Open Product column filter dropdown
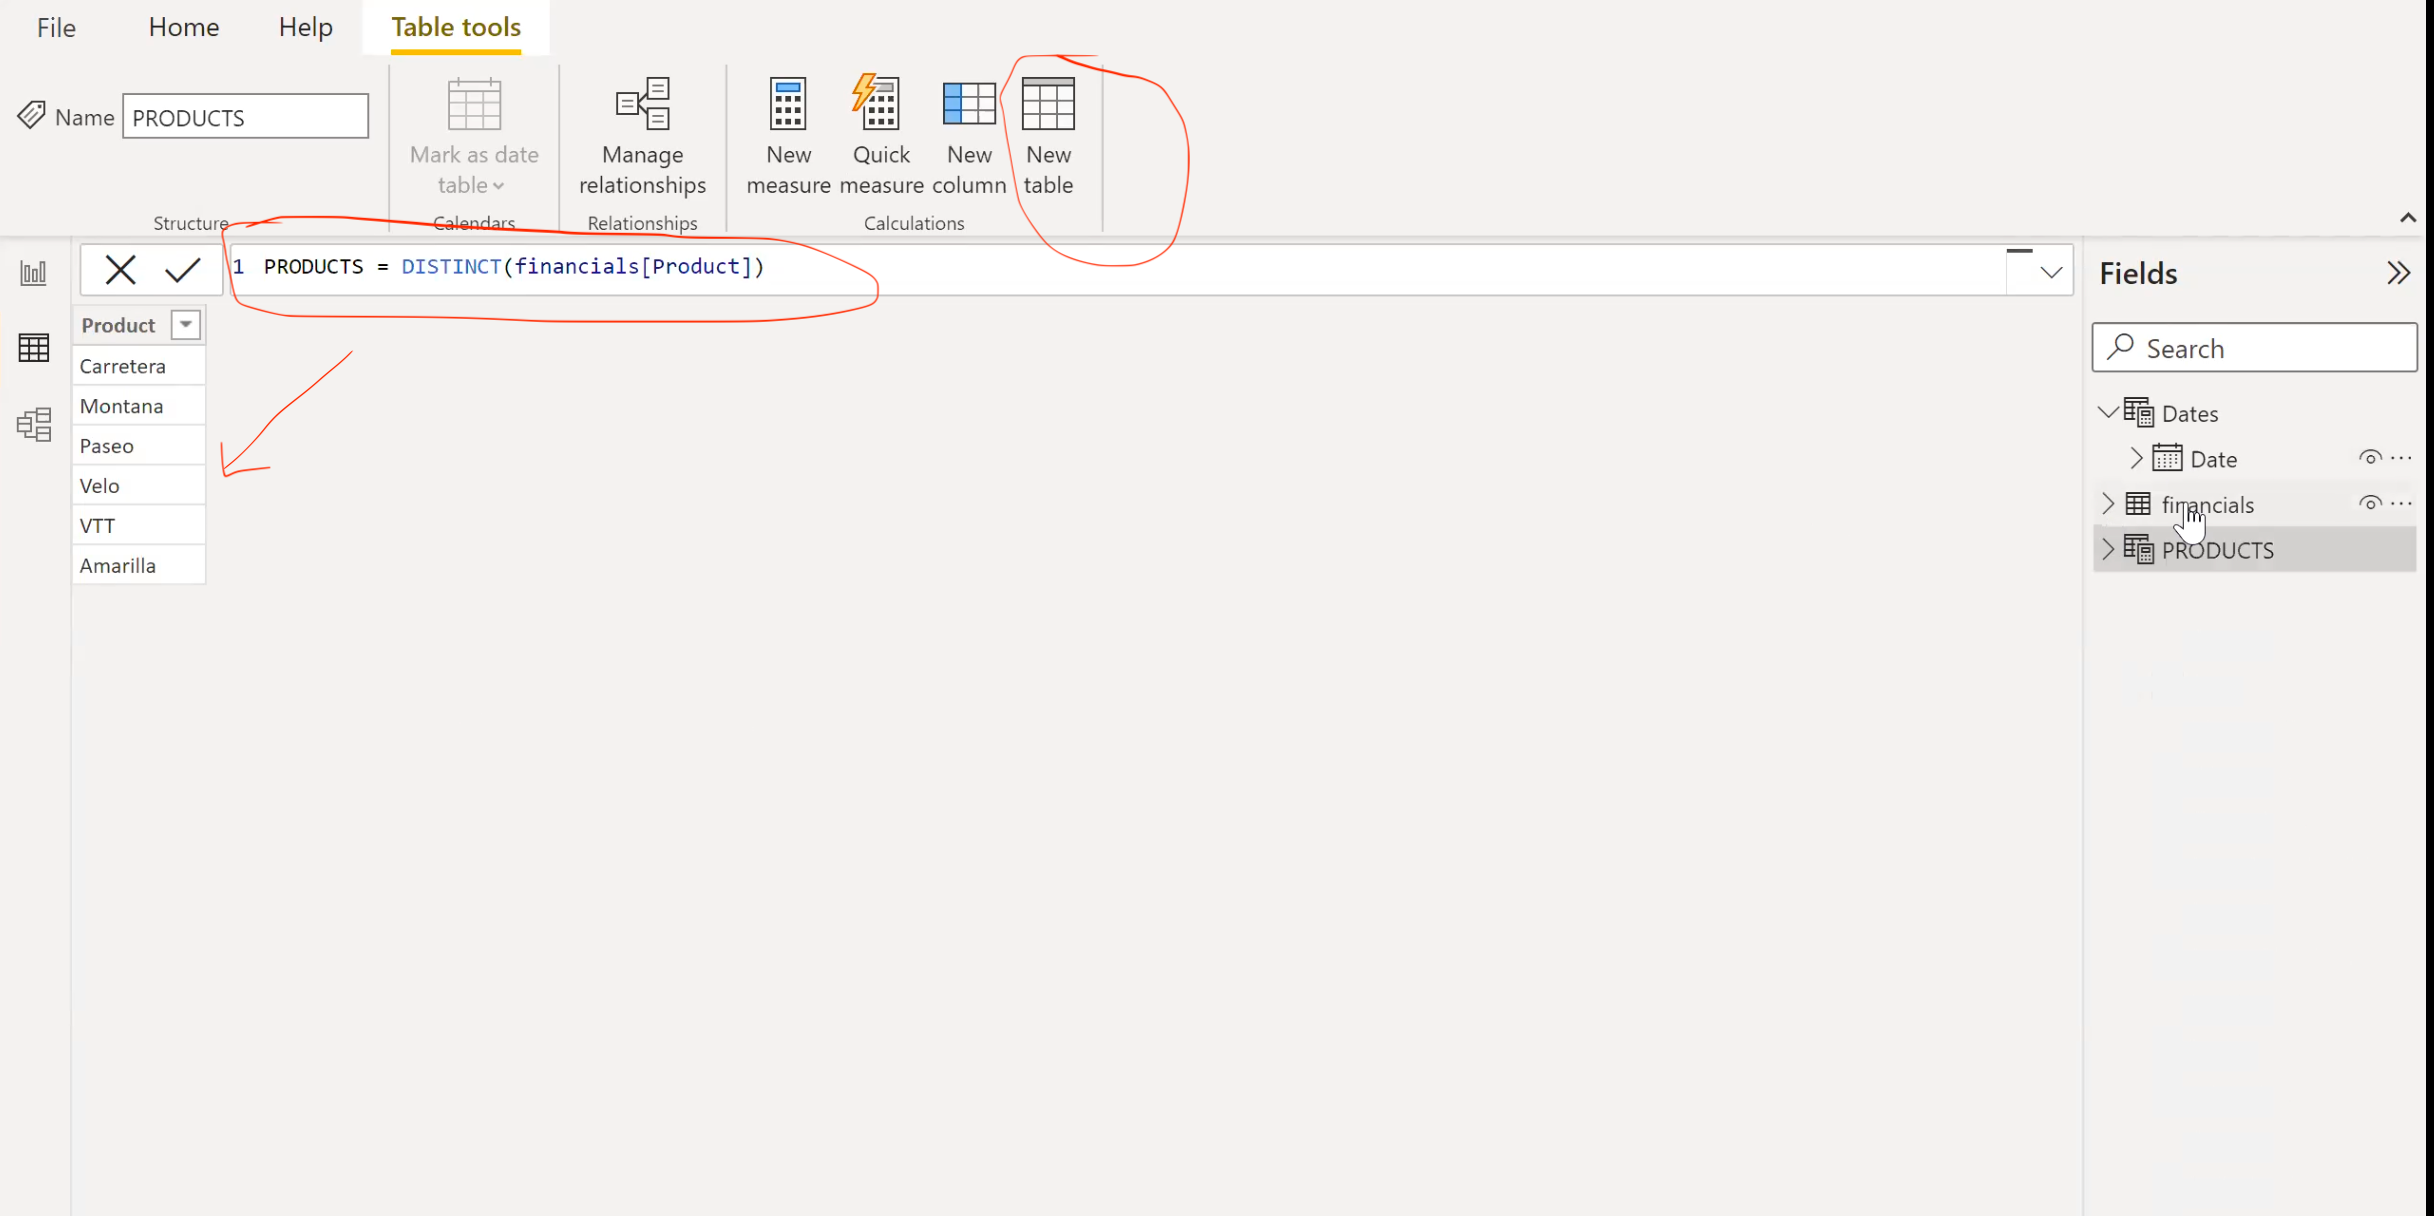 pos(185,325)
